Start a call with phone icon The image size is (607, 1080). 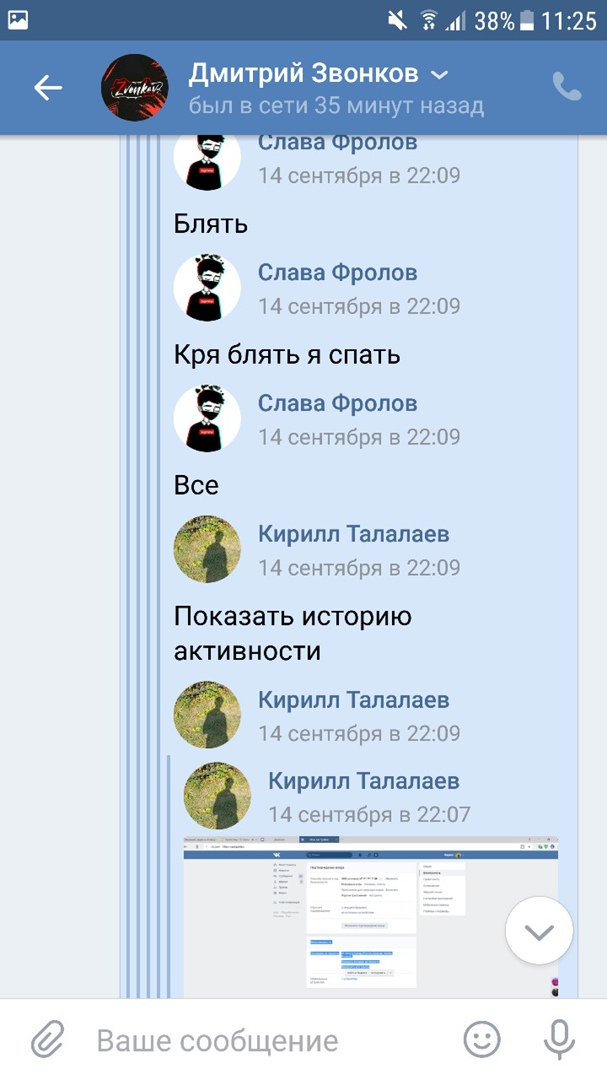pyautogui.click(x=566, y=87)
